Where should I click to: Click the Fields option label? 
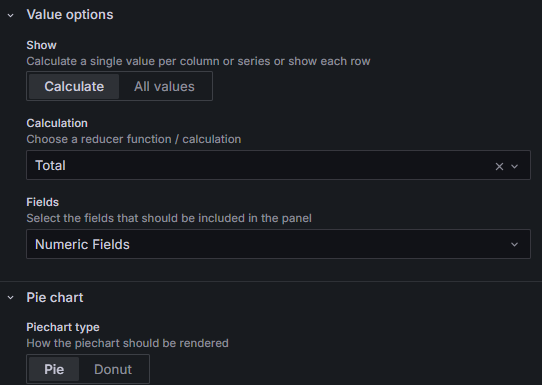(x=43, y=202)
